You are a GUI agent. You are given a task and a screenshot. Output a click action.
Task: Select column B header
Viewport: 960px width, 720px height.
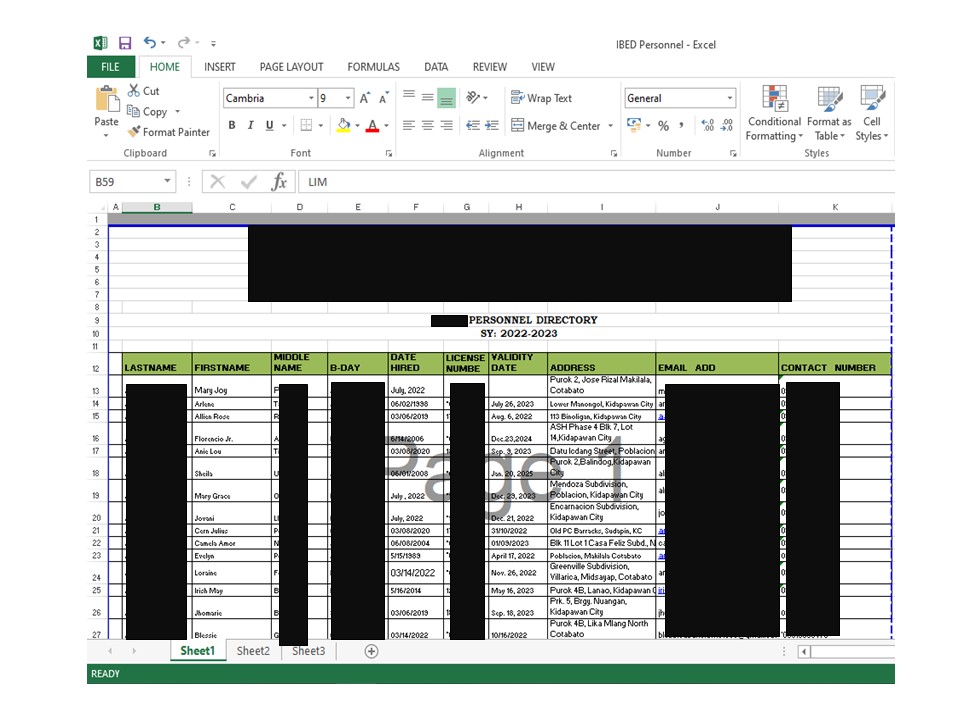tap(157, 207)
